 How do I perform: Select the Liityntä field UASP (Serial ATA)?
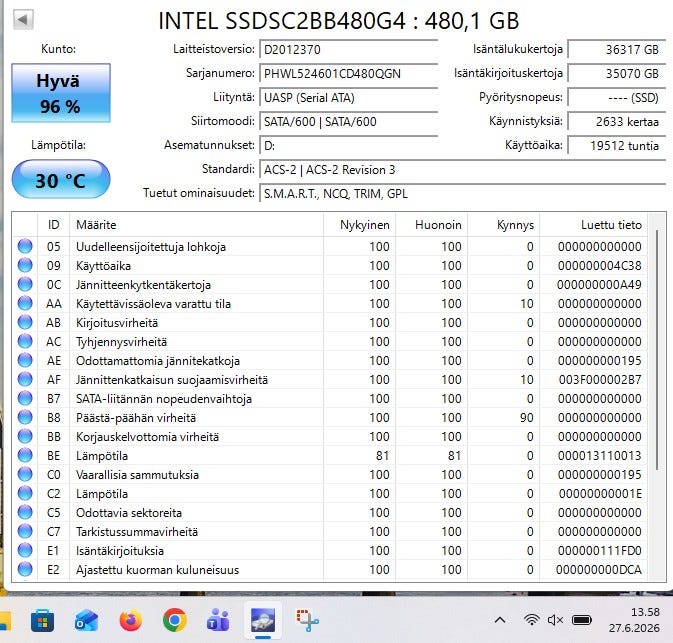(x=349, y=97)
